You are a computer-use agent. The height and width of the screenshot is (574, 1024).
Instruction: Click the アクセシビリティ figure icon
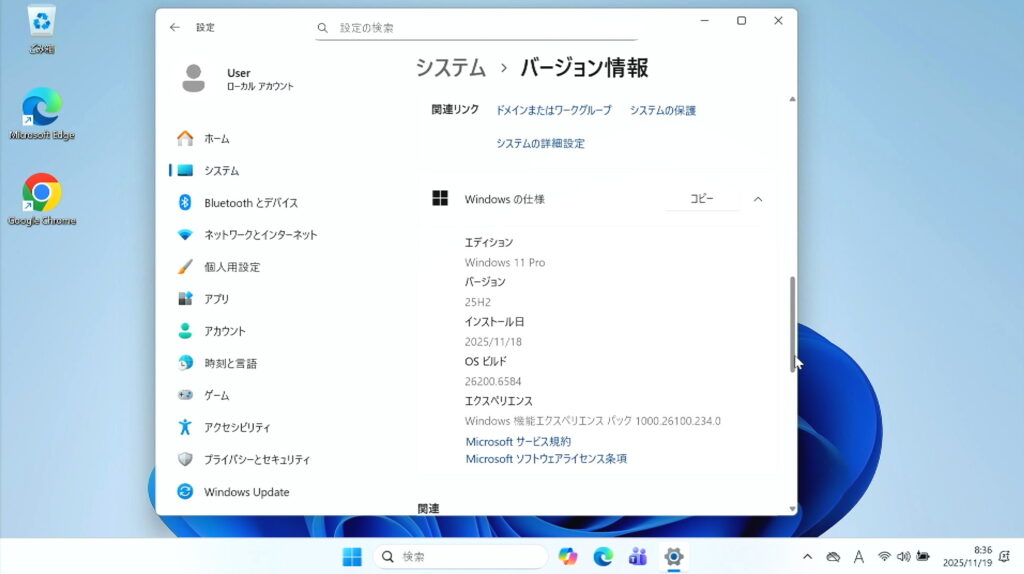coord(185,427)
